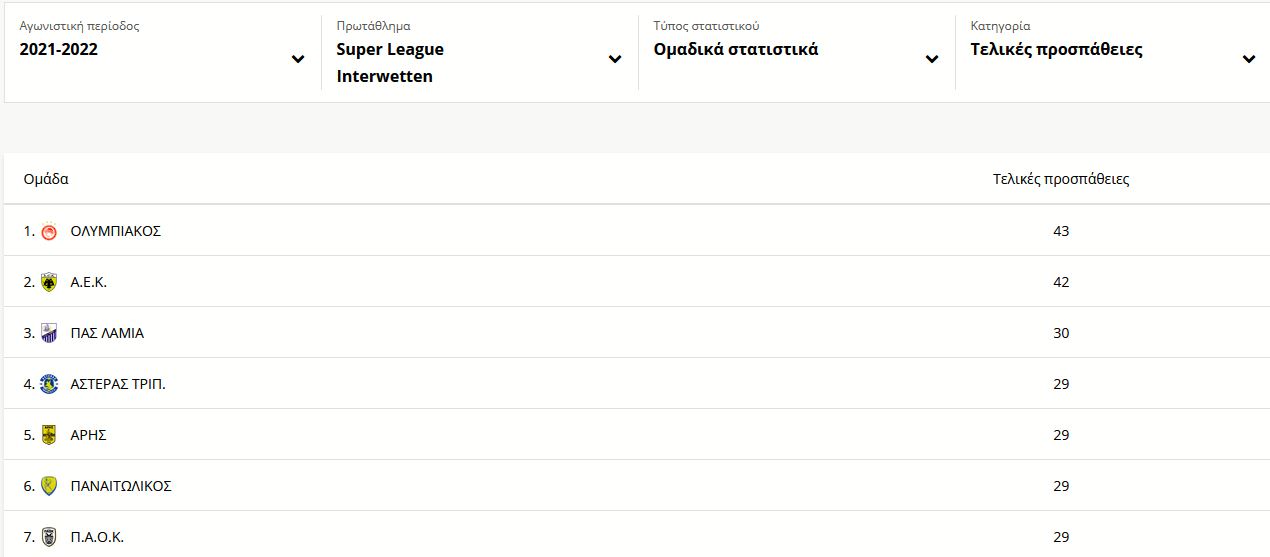Expand the Πρωτάθλημα Super League Interwetten selector

480,53
